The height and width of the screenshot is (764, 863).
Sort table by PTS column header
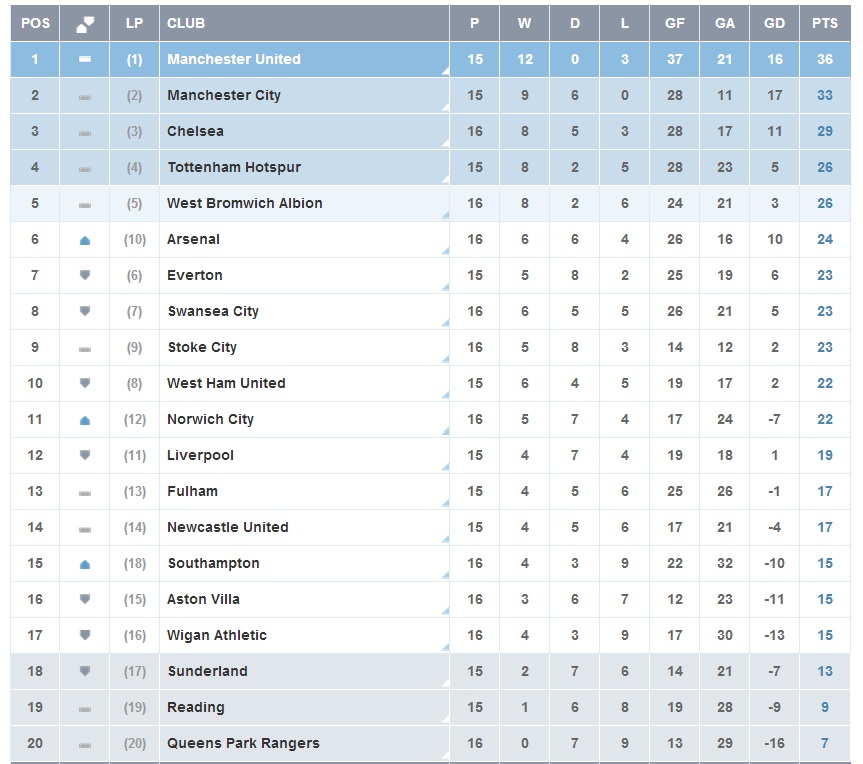[825, 23]
